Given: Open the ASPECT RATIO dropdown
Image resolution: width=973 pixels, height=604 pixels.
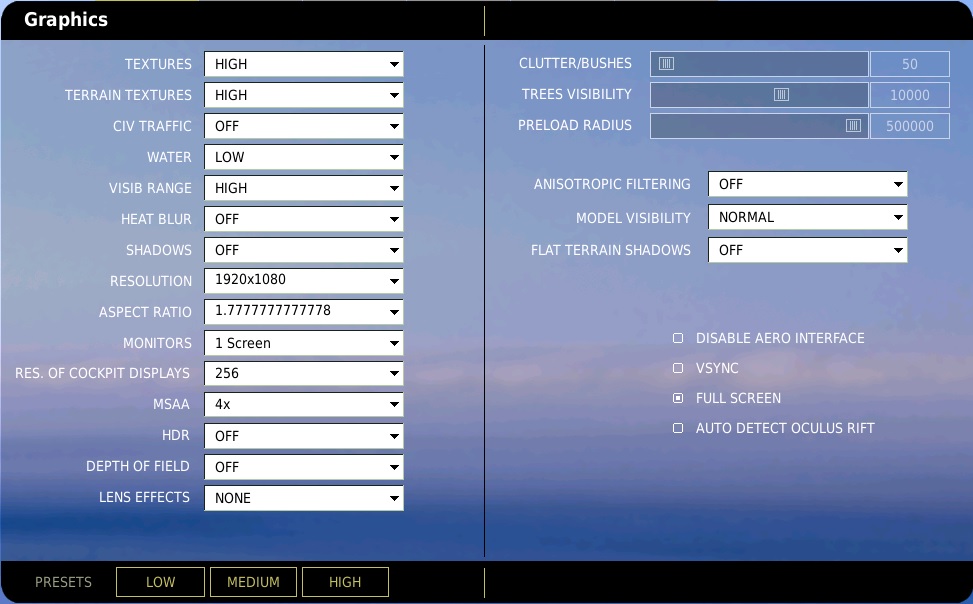Looking at the screenshot, I should coord(303,312).
